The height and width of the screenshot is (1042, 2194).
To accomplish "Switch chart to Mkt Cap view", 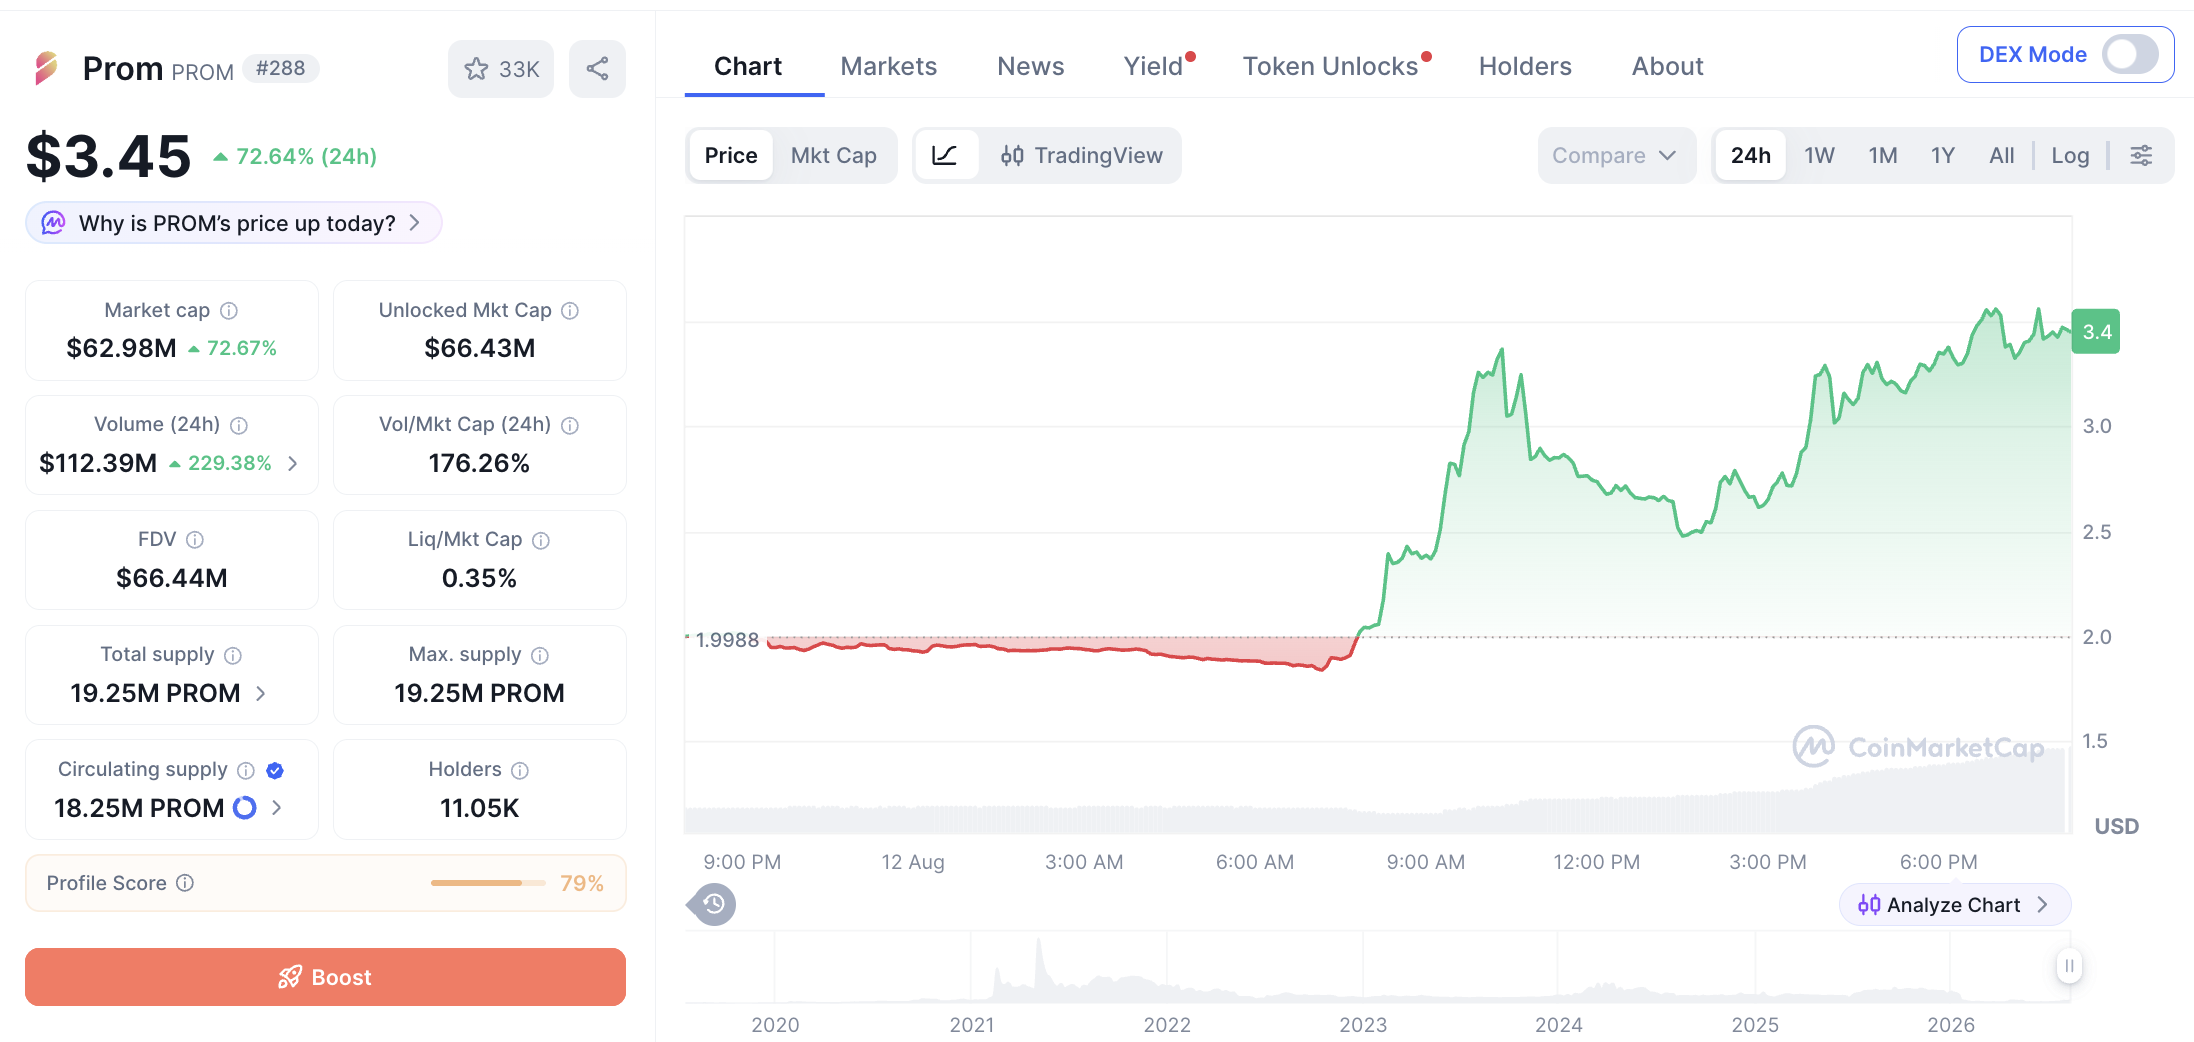I will click(833, 155).
